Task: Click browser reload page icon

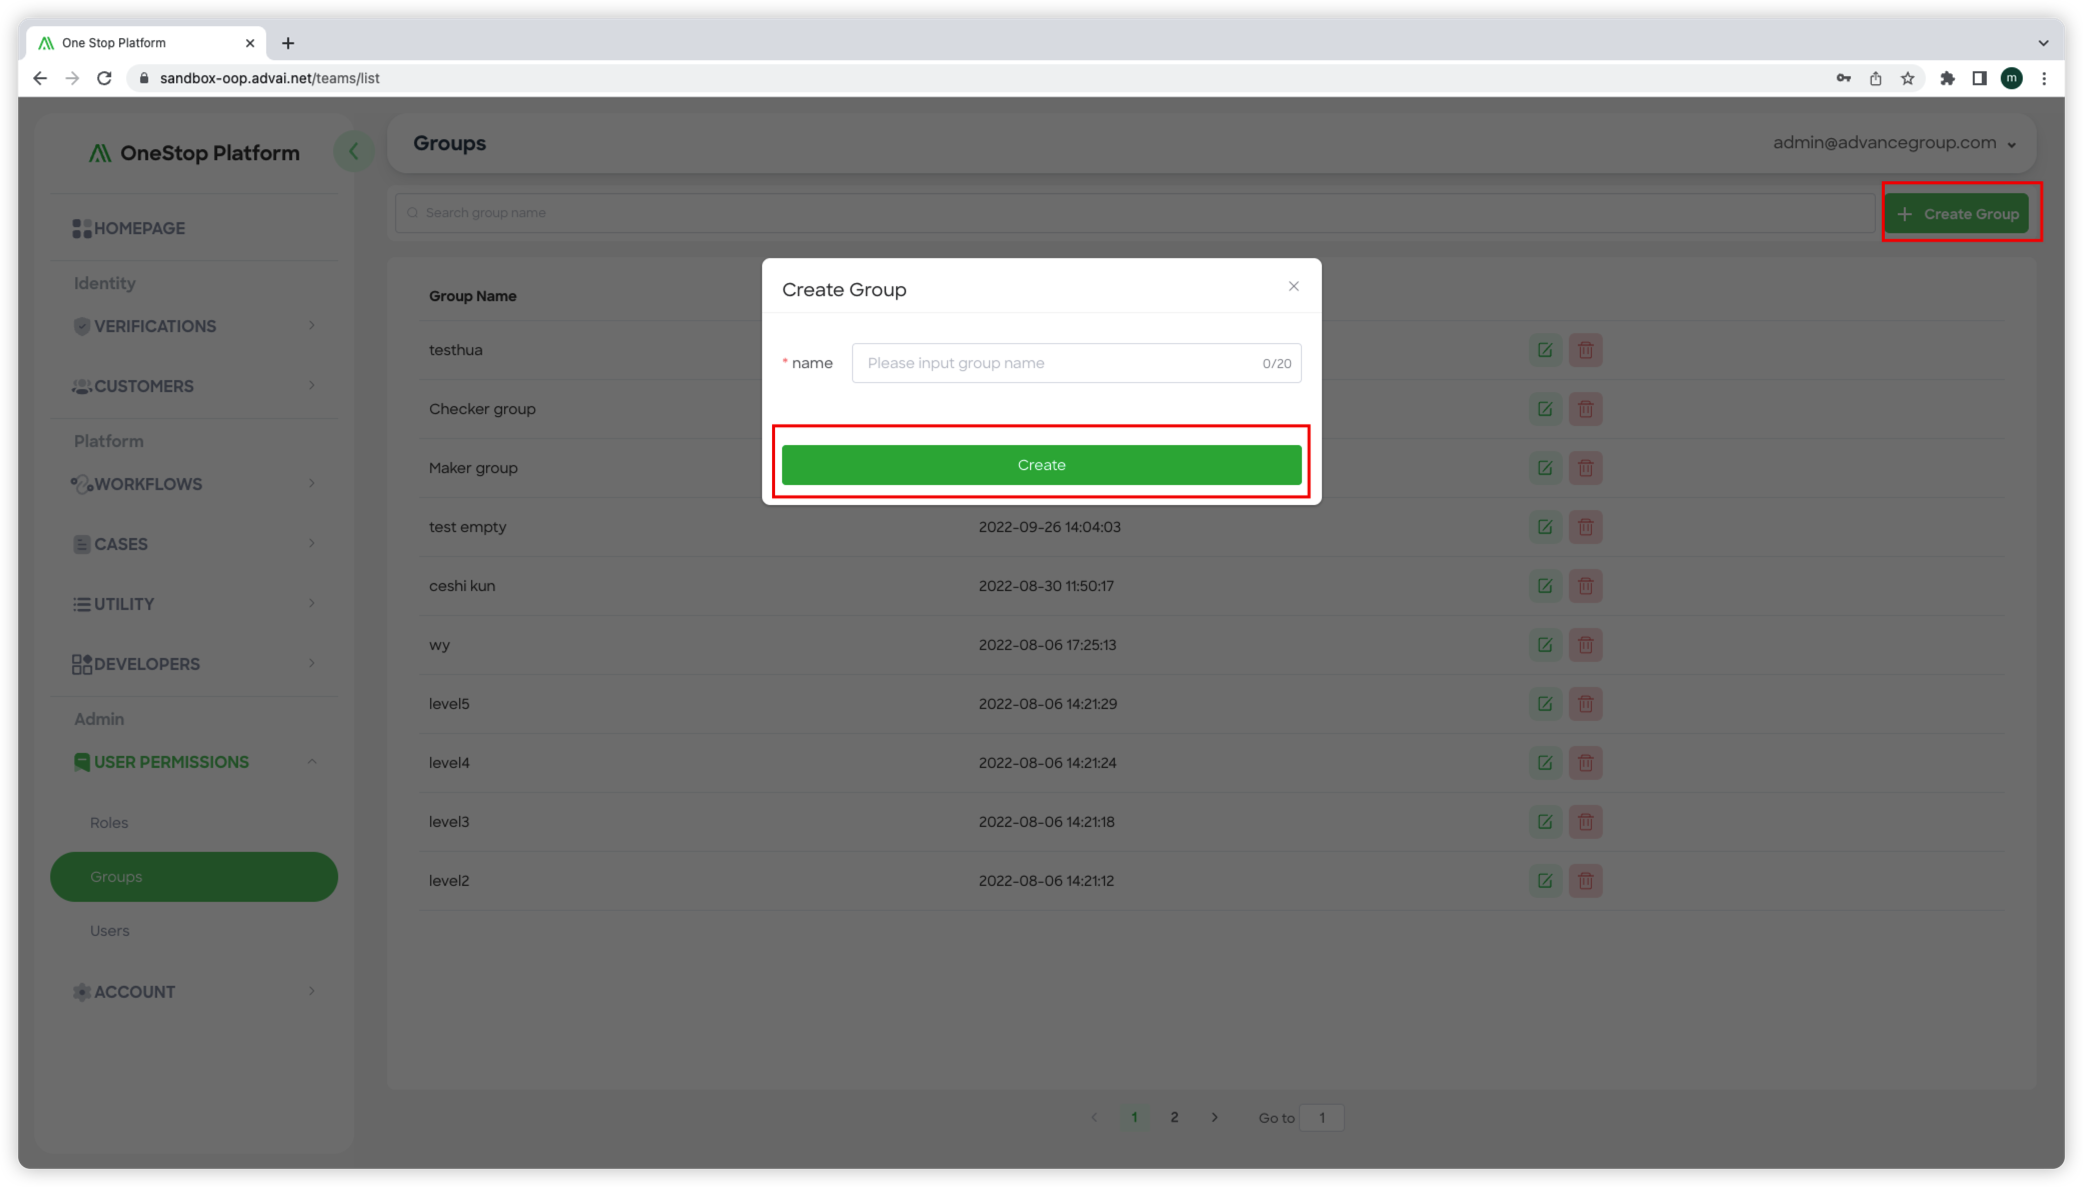Action: point(104,78)
